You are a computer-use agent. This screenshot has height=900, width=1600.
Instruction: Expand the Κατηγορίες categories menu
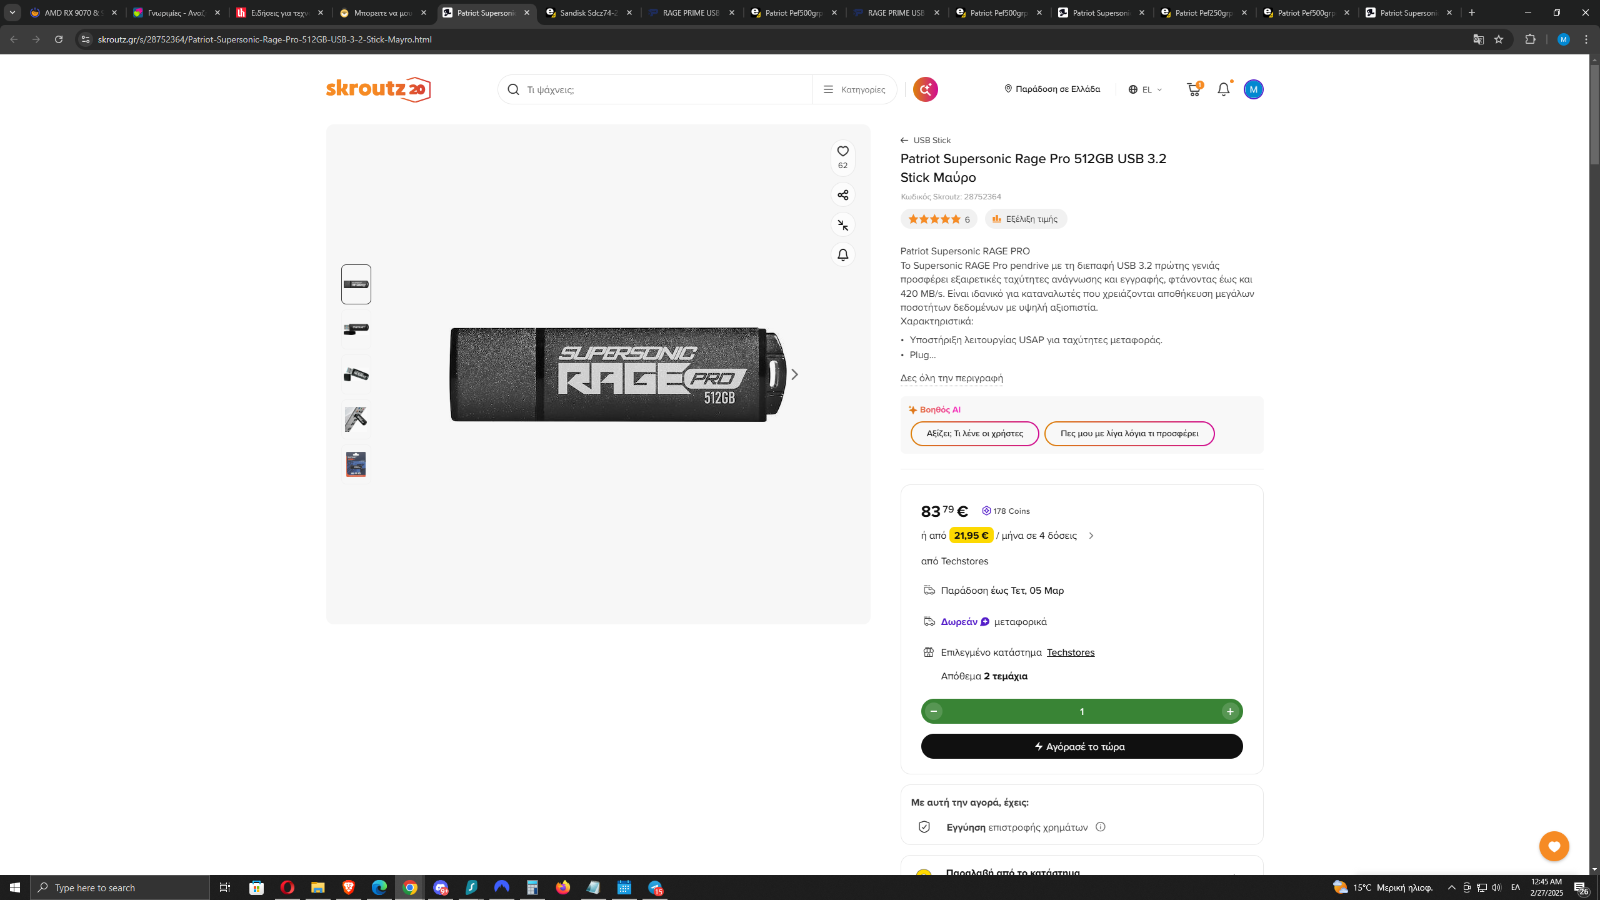coord(855,89)
